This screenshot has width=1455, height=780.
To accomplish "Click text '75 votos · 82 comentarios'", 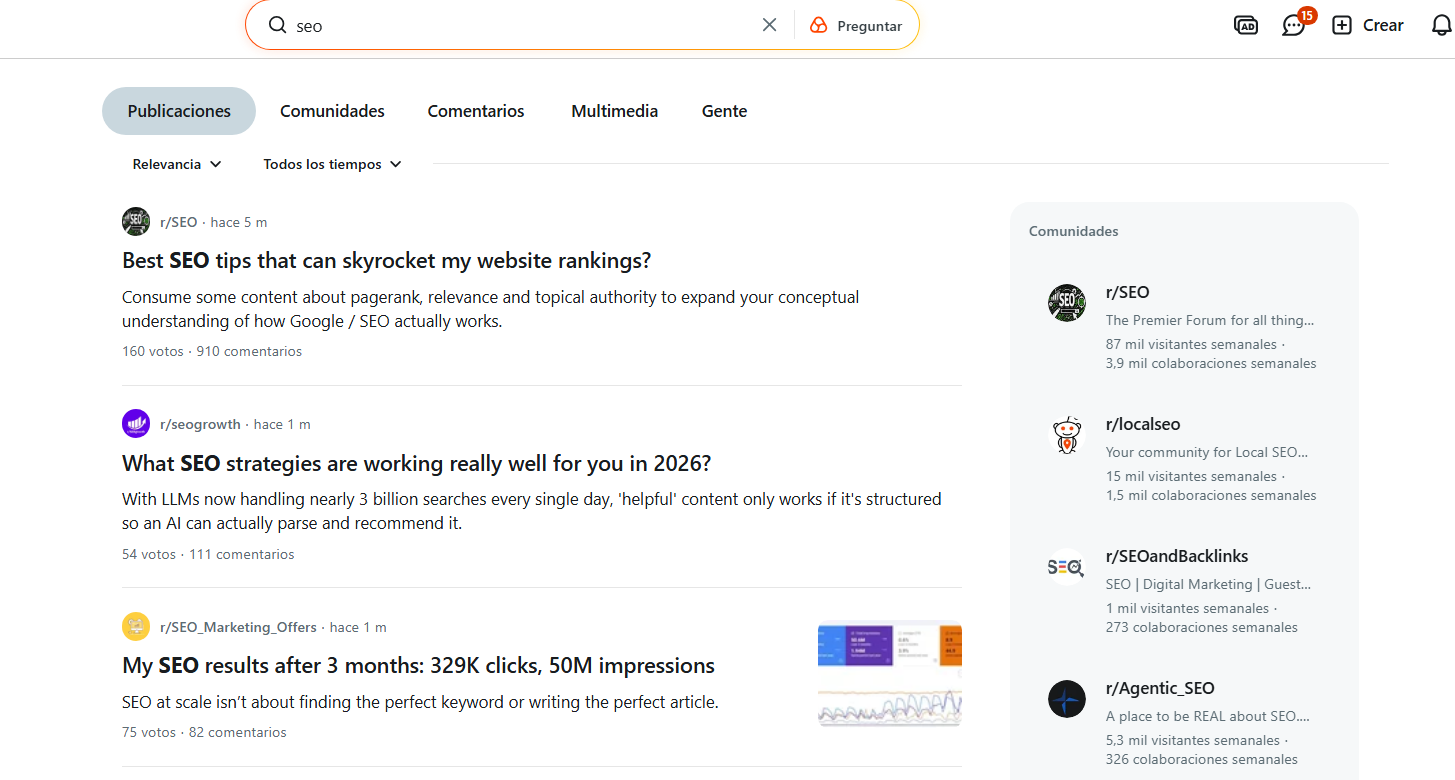I will click(x=204, y=732).
